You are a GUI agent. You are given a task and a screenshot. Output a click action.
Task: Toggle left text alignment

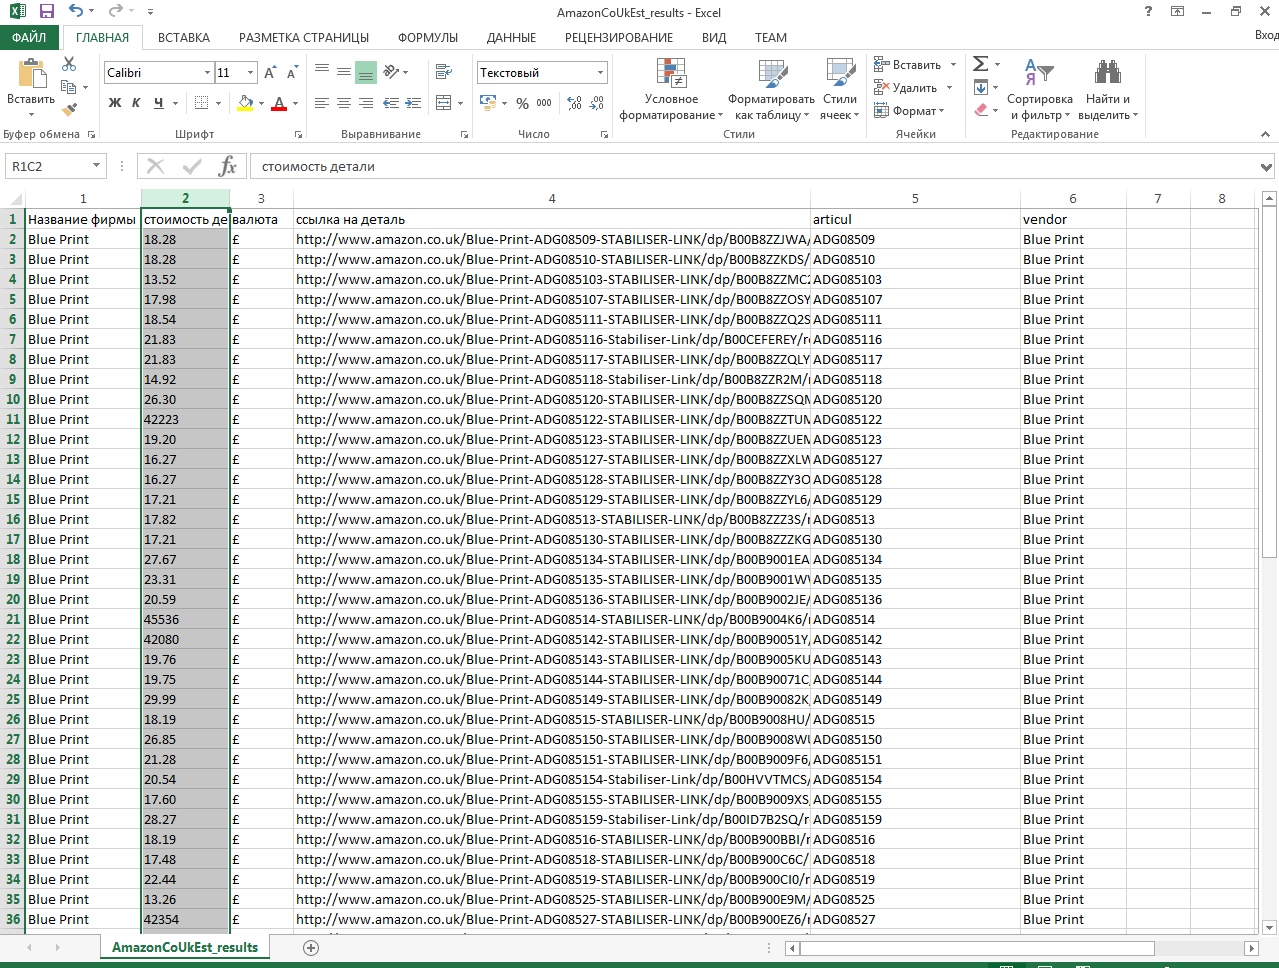pyautogui.click(x=322, y=103)
